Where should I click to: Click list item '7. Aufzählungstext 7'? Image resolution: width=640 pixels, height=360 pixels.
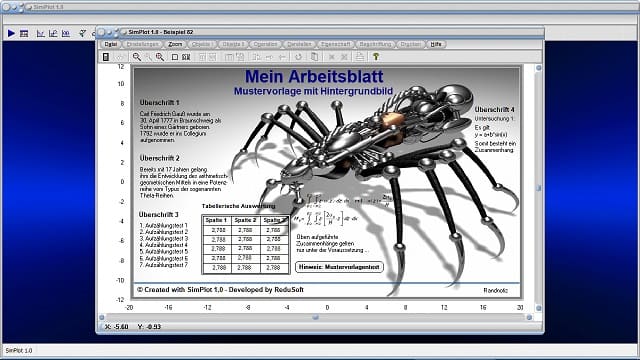[x=163, y=265]
